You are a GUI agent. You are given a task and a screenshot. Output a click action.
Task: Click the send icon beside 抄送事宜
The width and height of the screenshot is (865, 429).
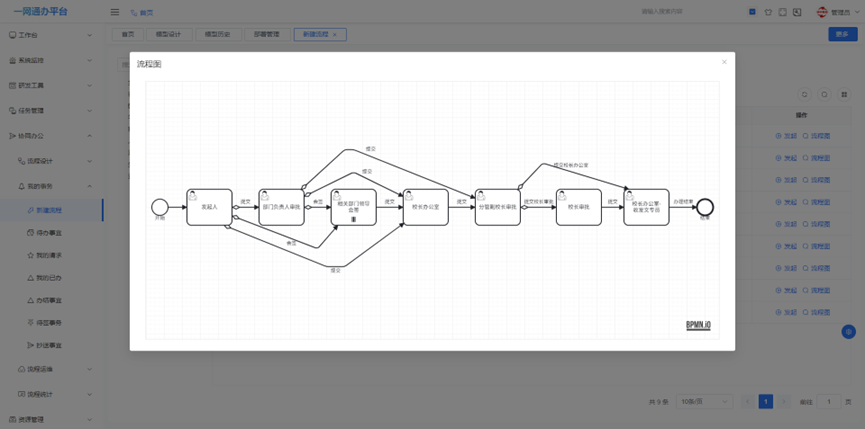coord(31,345)
